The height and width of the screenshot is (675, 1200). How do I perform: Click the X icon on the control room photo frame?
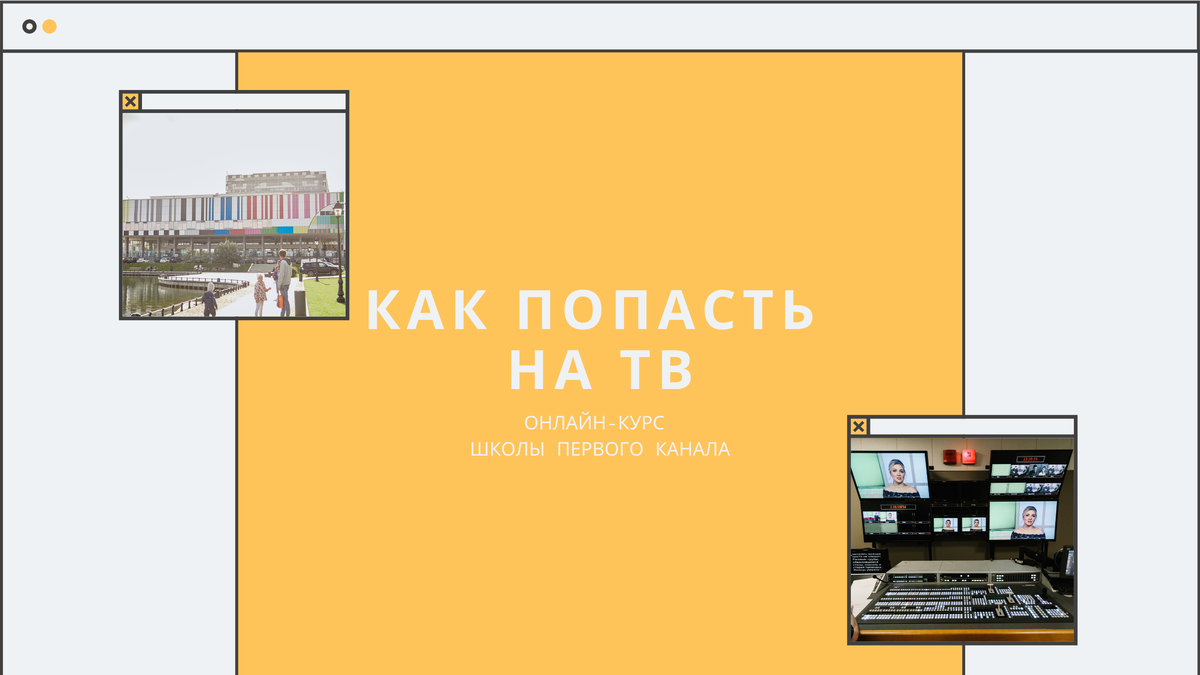pyautogui.click(x=859, y=427)
